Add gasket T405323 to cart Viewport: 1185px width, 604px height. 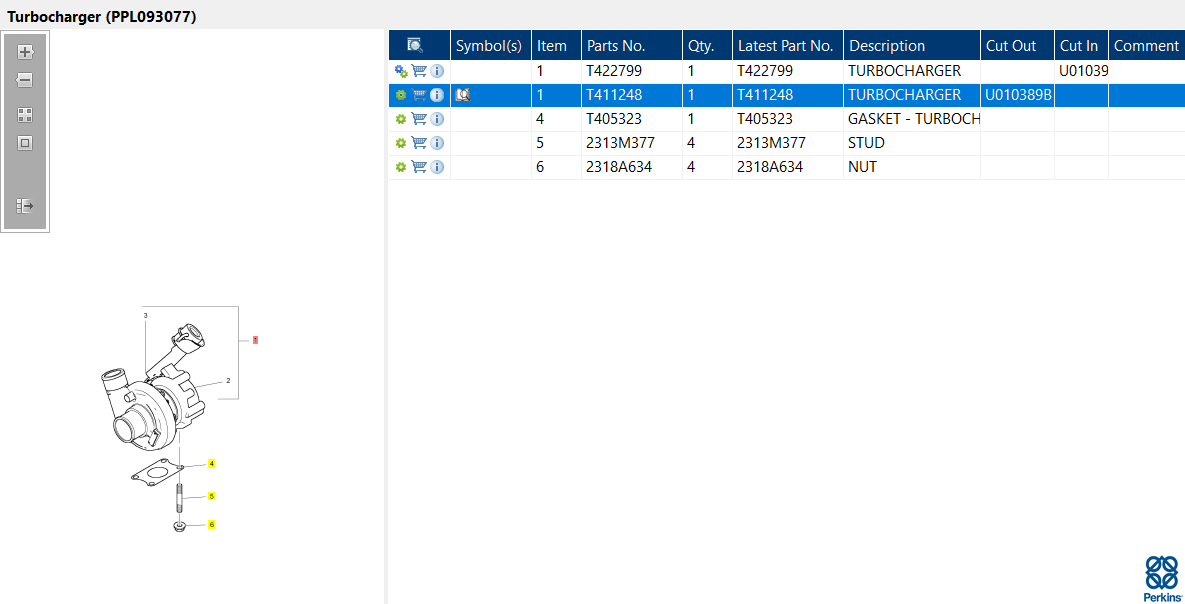click(419, 119)
